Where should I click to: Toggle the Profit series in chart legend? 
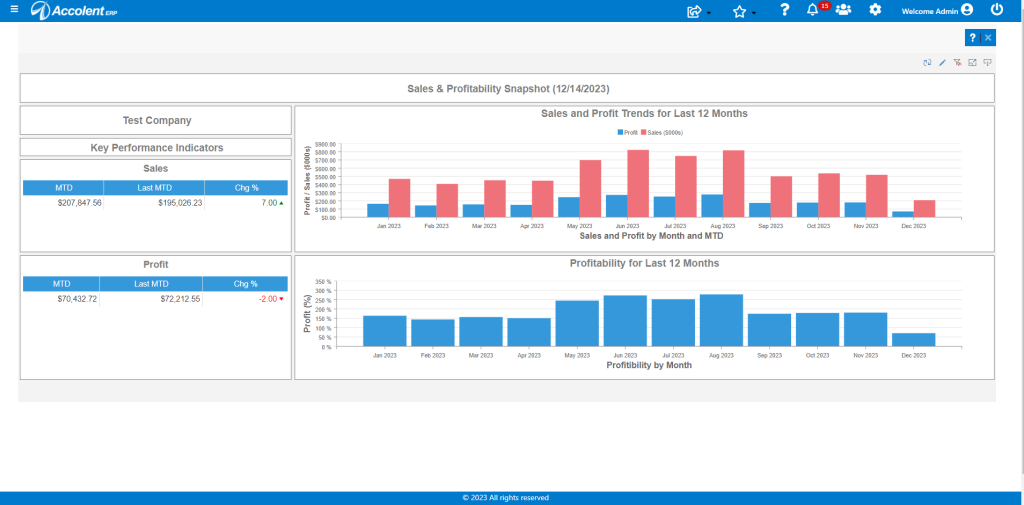point(628,132)
